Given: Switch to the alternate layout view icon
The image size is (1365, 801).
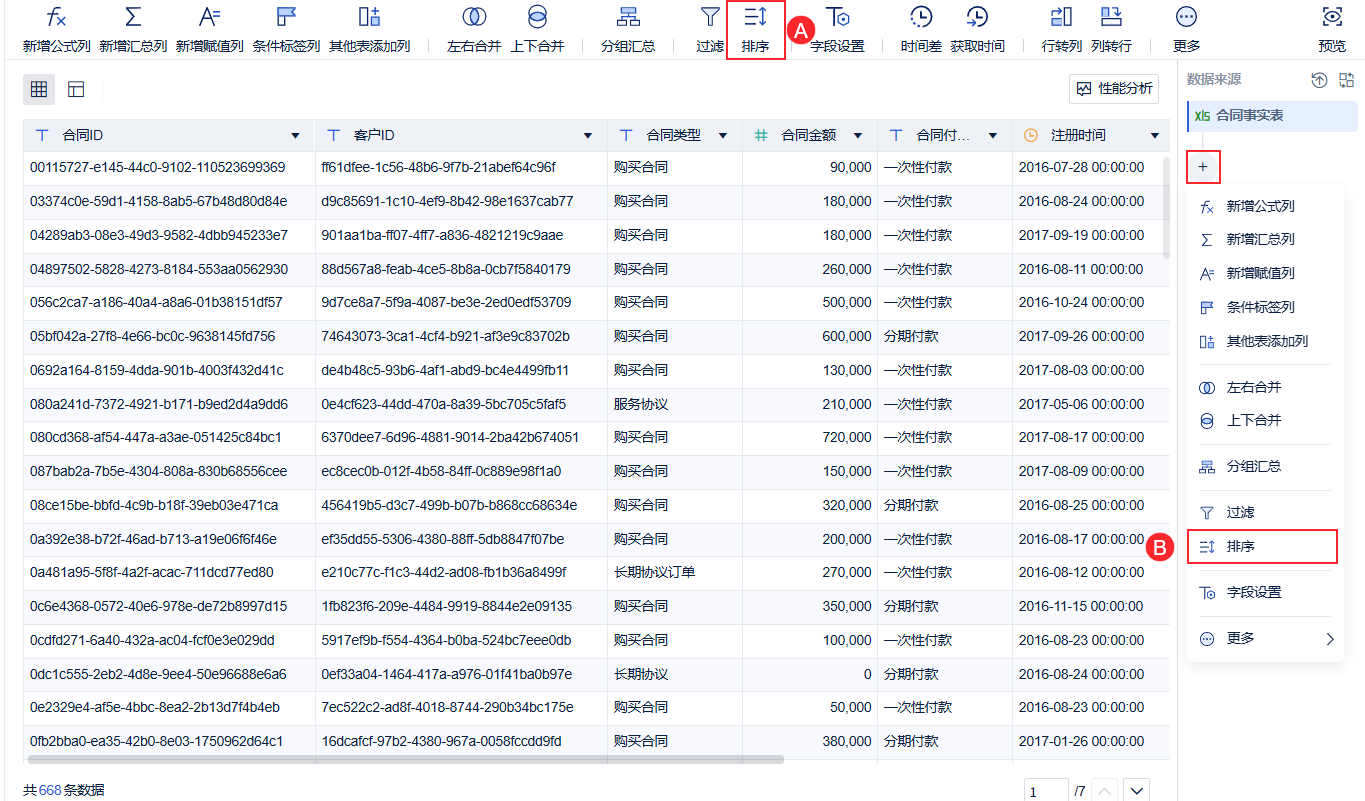Looking at the screenshot, I should point(76,89).
